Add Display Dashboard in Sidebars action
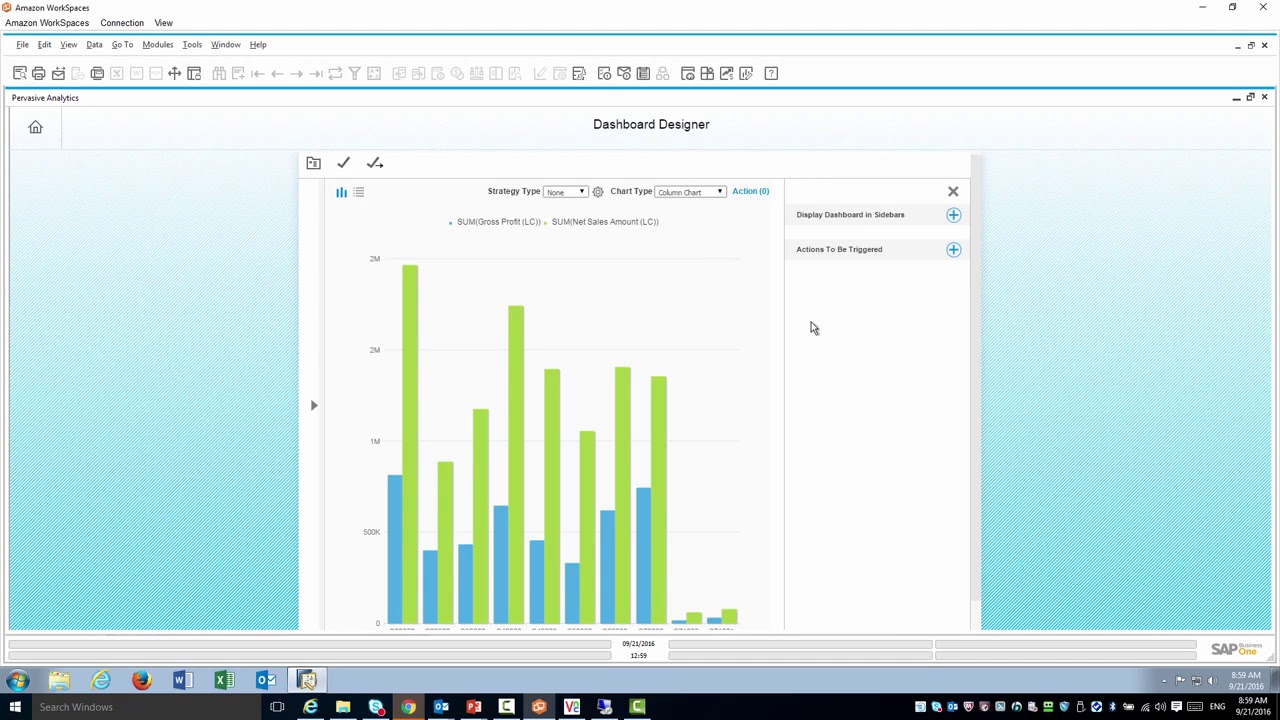Image resolution: width=1280 pixels, height=720 pixels. coord(953,215)
